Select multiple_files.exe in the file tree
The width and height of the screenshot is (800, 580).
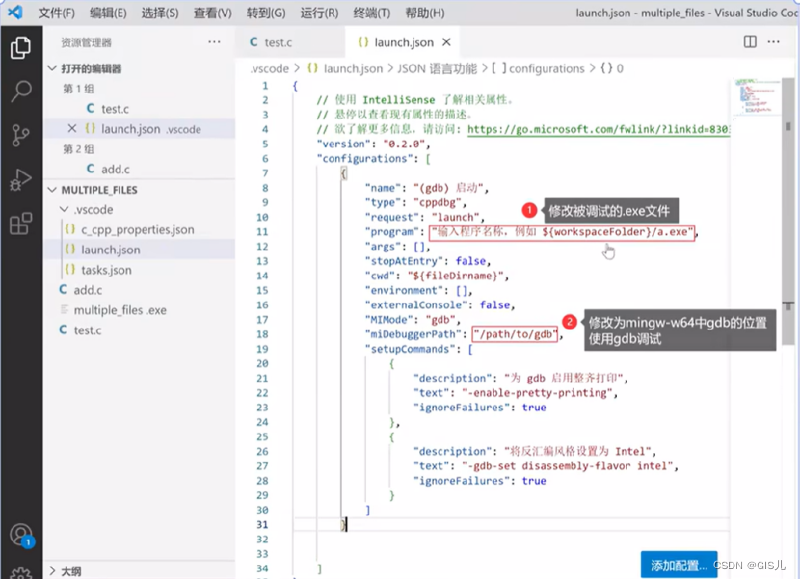click(139, 310)
